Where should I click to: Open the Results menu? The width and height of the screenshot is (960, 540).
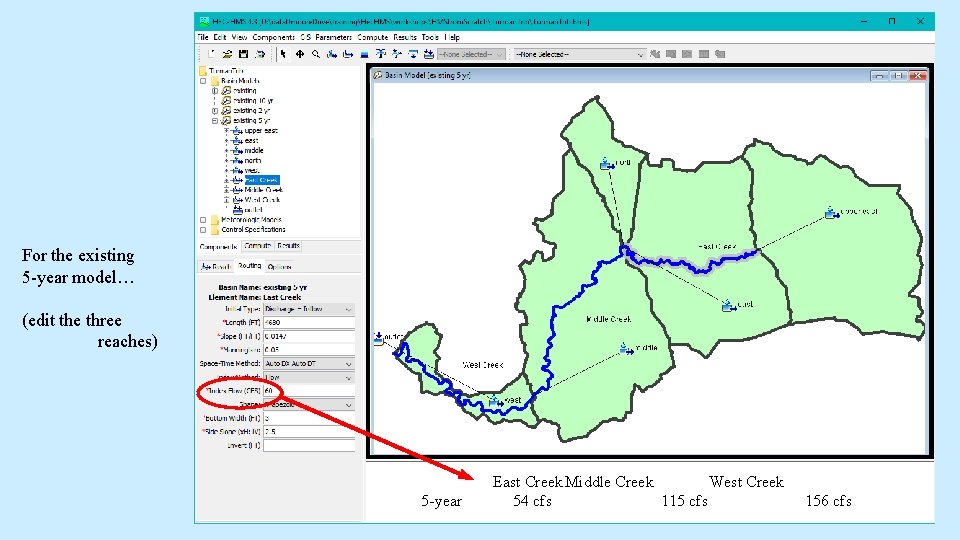[x=405, y=37]
